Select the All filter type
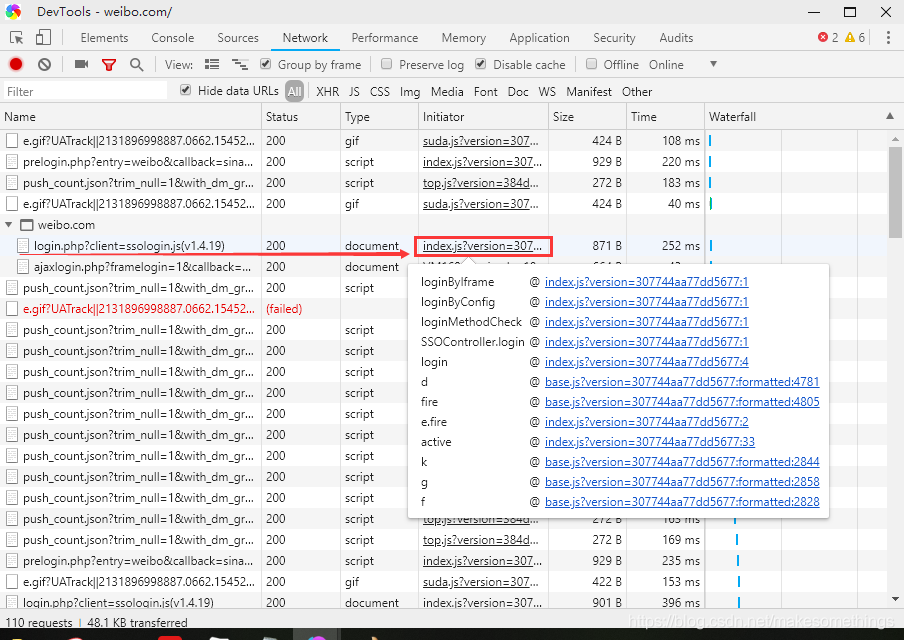The height and width of the screenshot is (640, 904). pyautogui.click(x=295, y=92)
